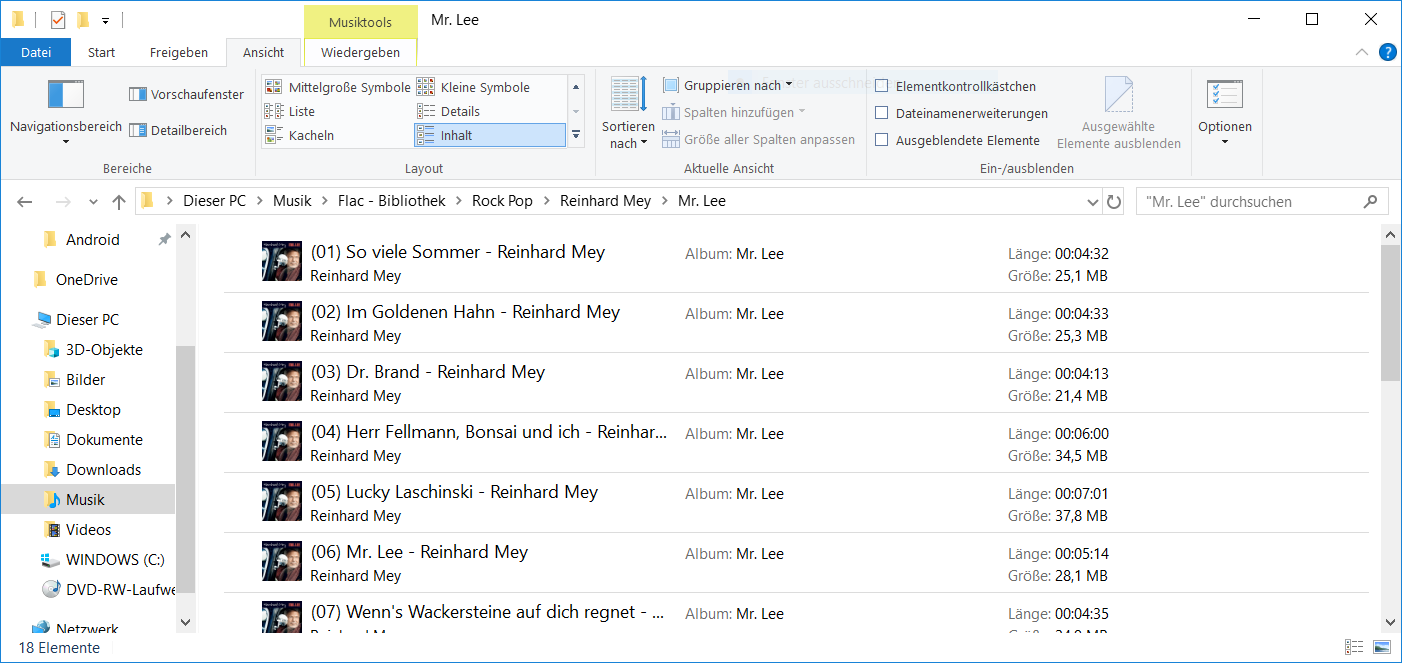Click the Musiktools contextual tab
This screenshot has height=663, width=1402.
(360, 21)
